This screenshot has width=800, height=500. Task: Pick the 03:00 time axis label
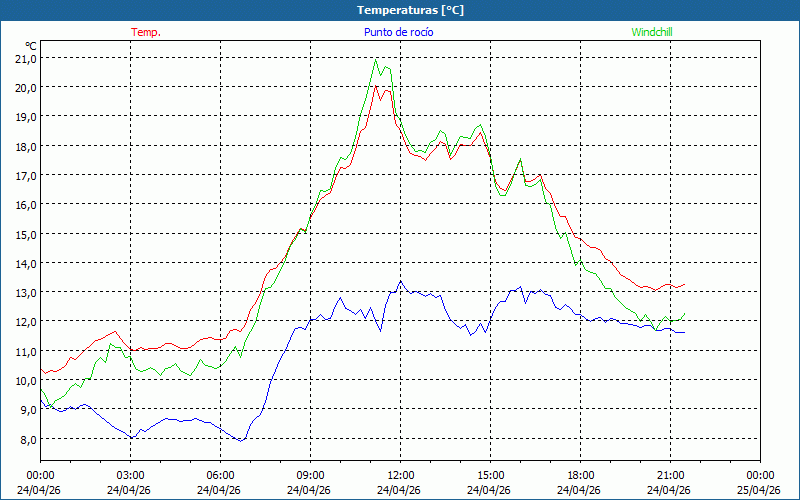[x=130, y=475]
